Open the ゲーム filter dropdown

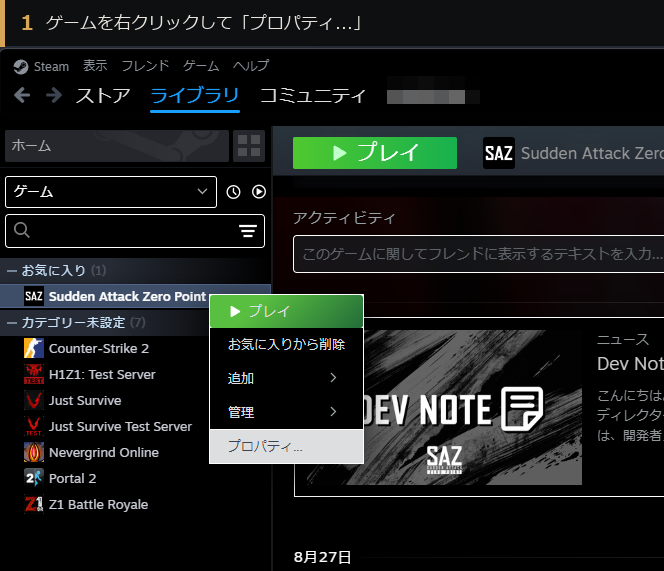pyautogui.click(x=111, y=192)
